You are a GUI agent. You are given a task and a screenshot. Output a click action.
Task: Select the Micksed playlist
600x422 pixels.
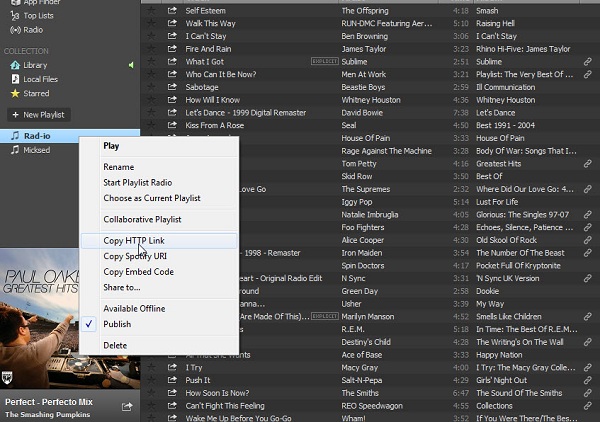pyautogui.click(x=37, y=150)
